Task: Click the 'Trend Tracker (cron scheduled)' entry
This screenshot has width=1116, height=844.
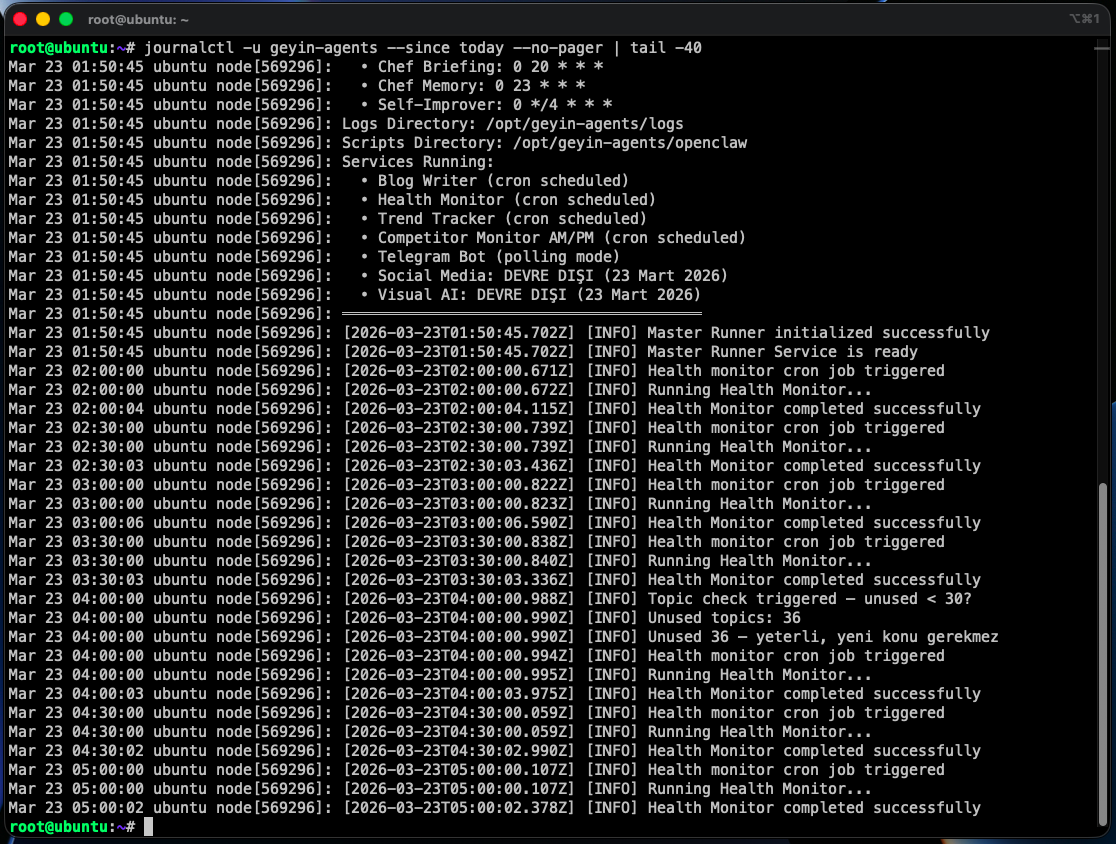Action: (x=512, y=218)
